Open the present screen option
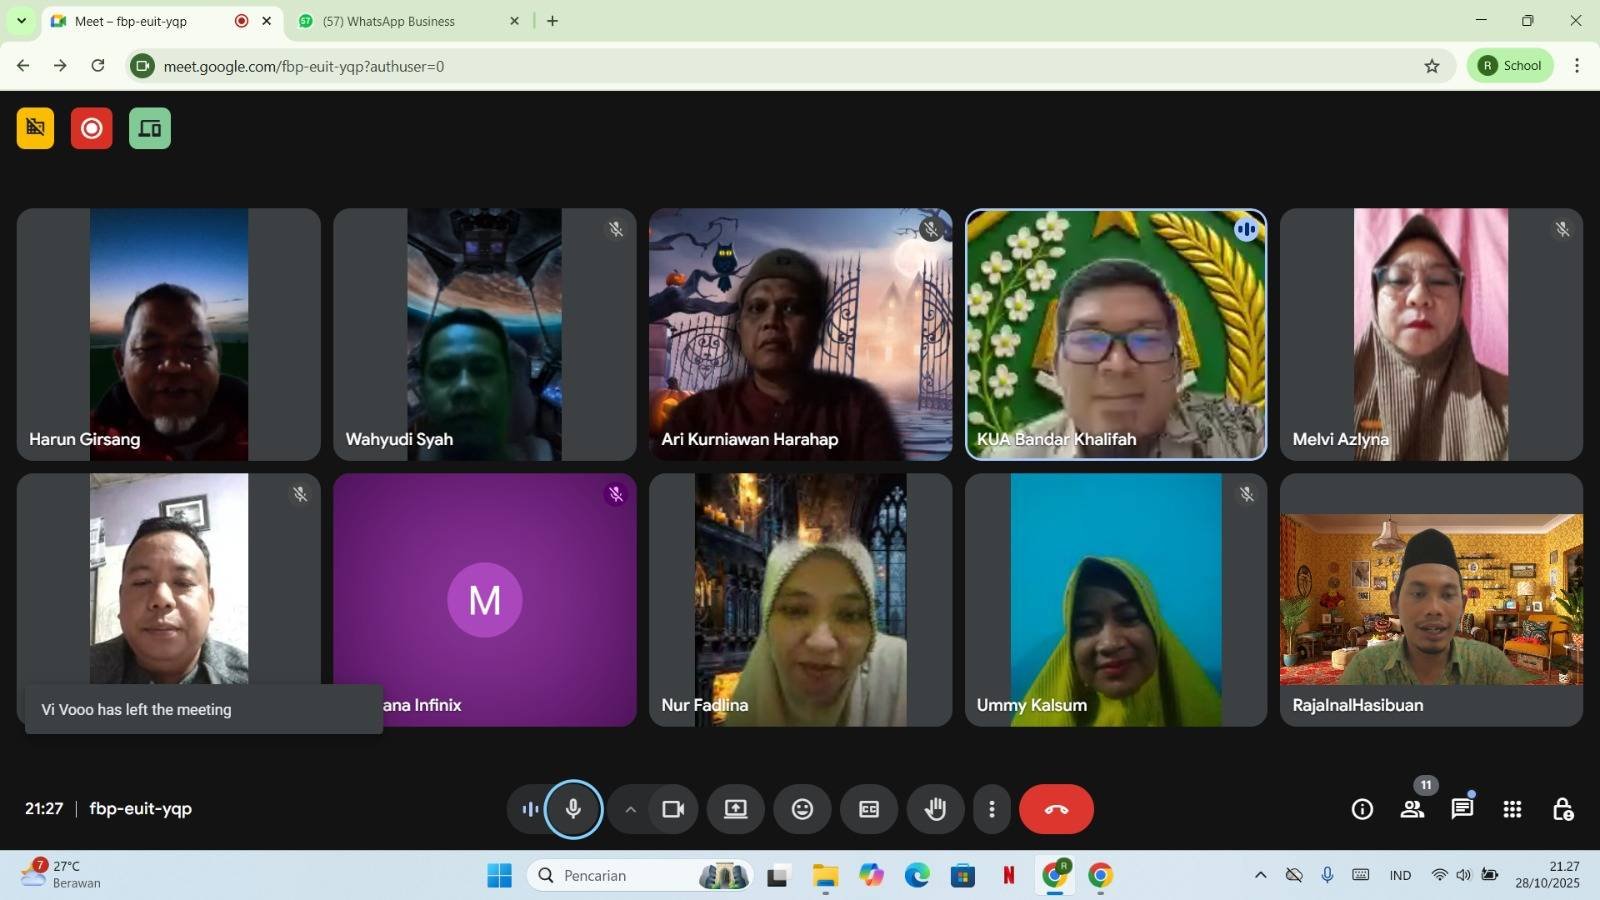This screenshot has width=1600, height=900. coord(736,809)
